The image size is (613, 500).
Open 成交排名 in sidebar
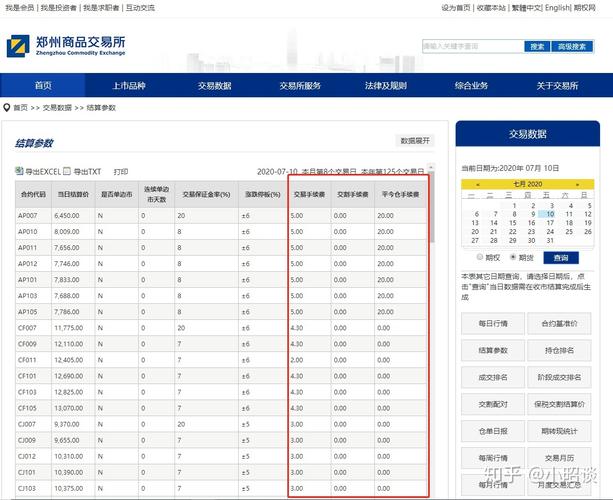point(493,377)
